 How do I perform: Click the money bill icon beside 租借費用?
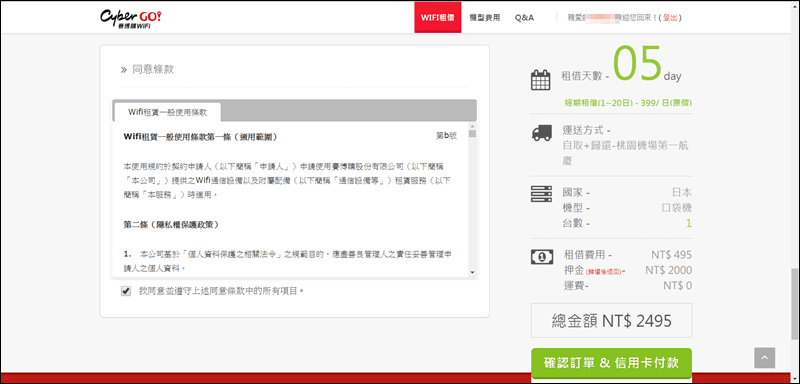[x=541, y=257]
